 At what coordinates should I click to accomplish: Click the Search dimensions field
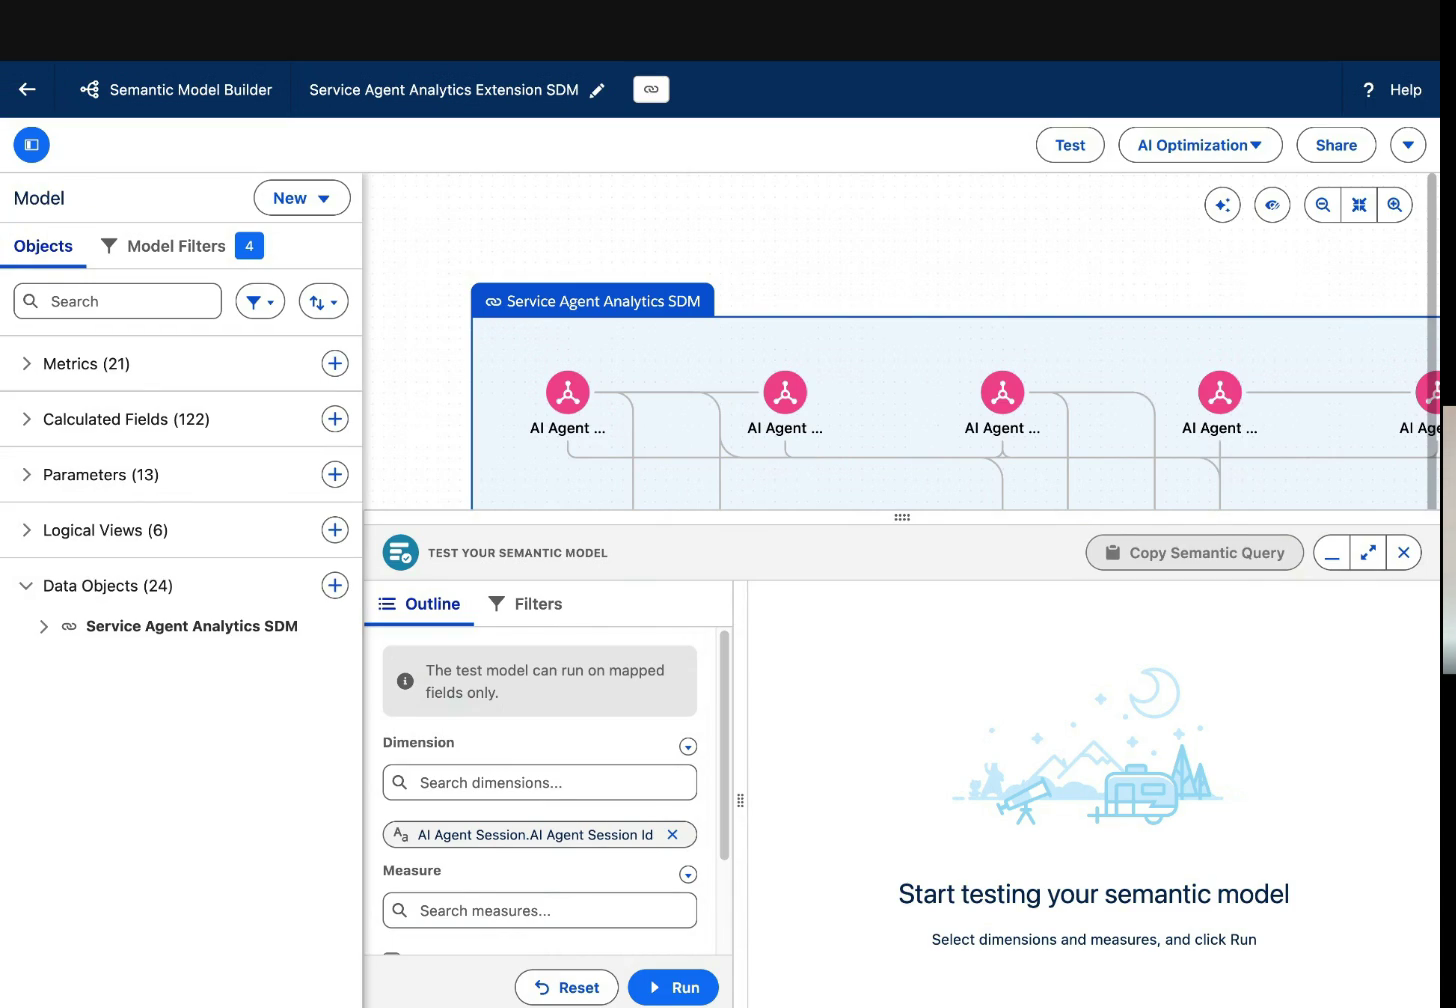point(540,783)
